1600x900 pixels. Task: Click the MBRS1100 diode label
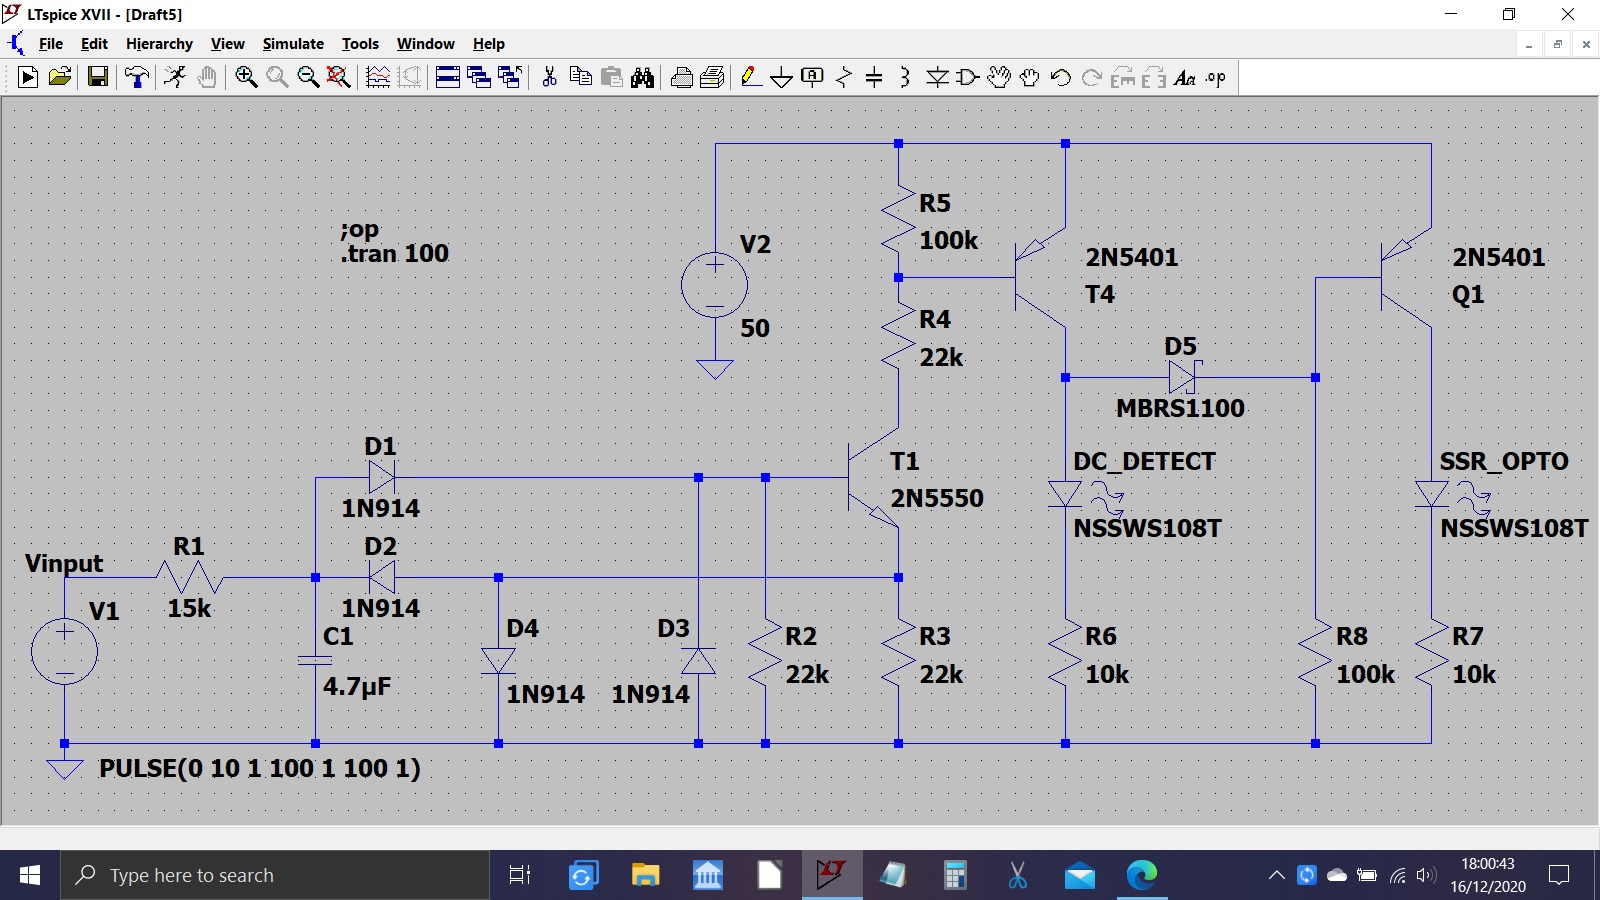[x=1180, y=408]
